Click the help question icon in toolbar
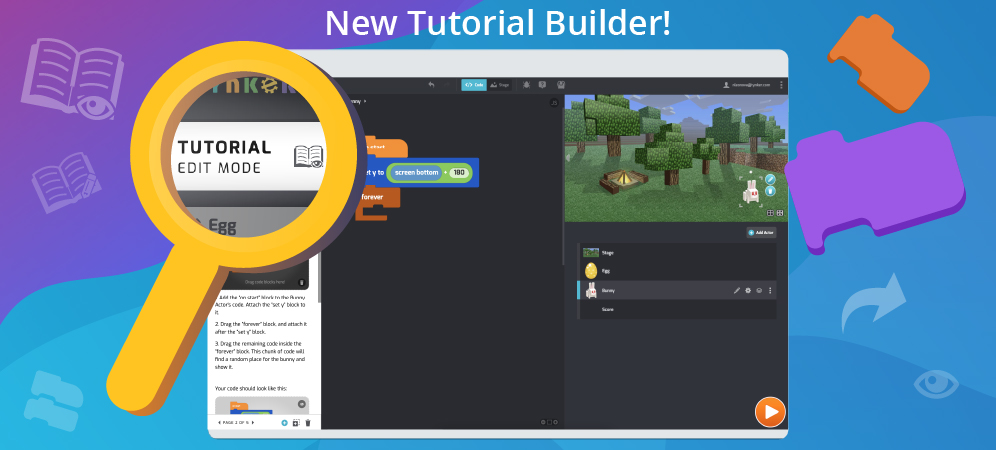The image size is (996, 450). (x=542, y=85)
